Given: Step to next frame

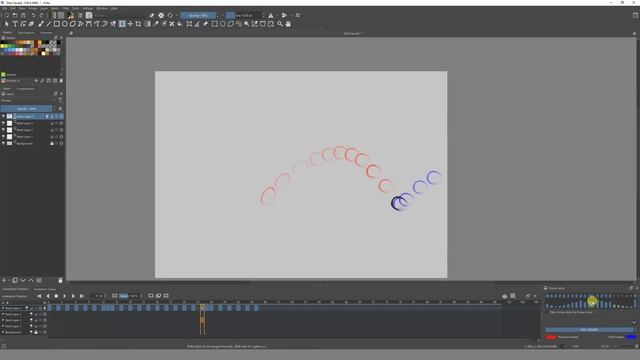Looking at the screenshot, I should (73, 296).
